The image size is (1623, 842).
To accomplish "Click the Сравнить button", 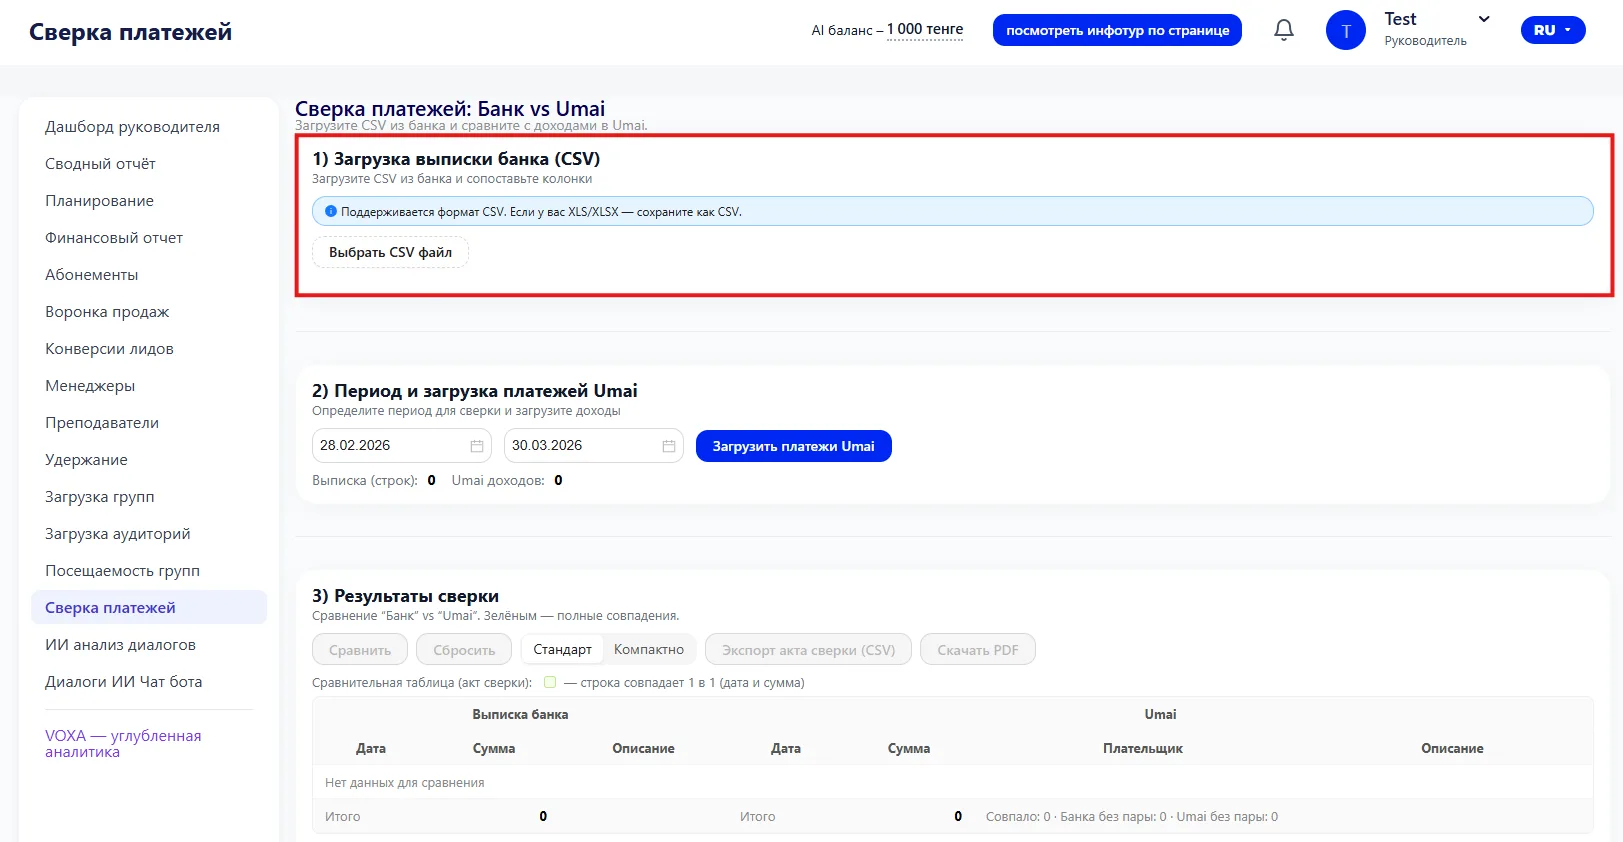I will [360, 650].
